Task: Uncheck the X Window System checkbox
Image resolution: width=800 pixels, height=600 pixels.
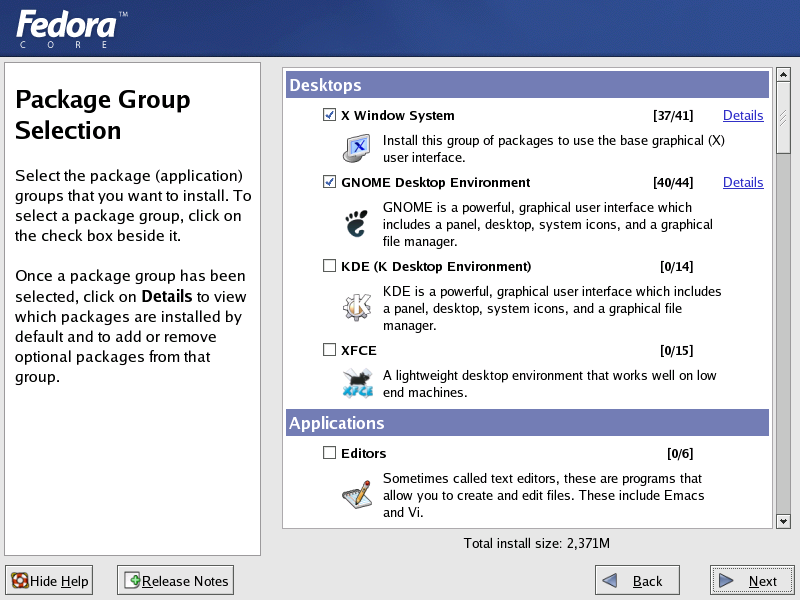Action: point(330,115)
